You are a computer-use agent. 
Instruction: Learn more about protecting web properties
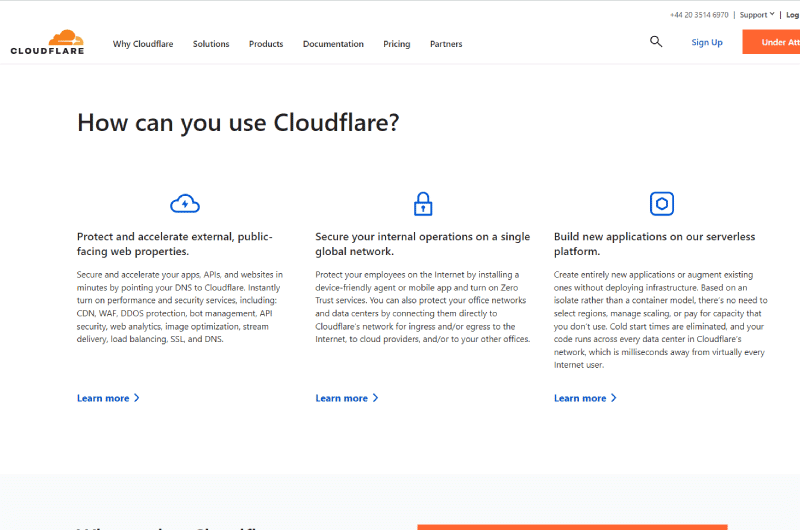click(108, 398)
